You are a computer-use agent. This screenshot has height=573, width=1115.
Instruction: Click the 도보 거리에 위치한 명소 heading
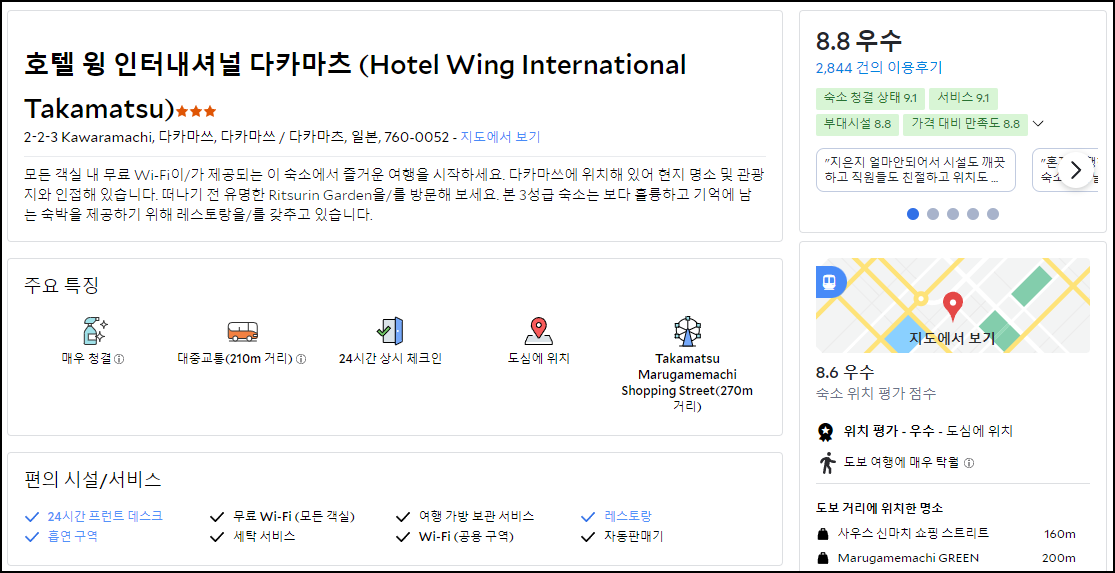coord(879,508)
